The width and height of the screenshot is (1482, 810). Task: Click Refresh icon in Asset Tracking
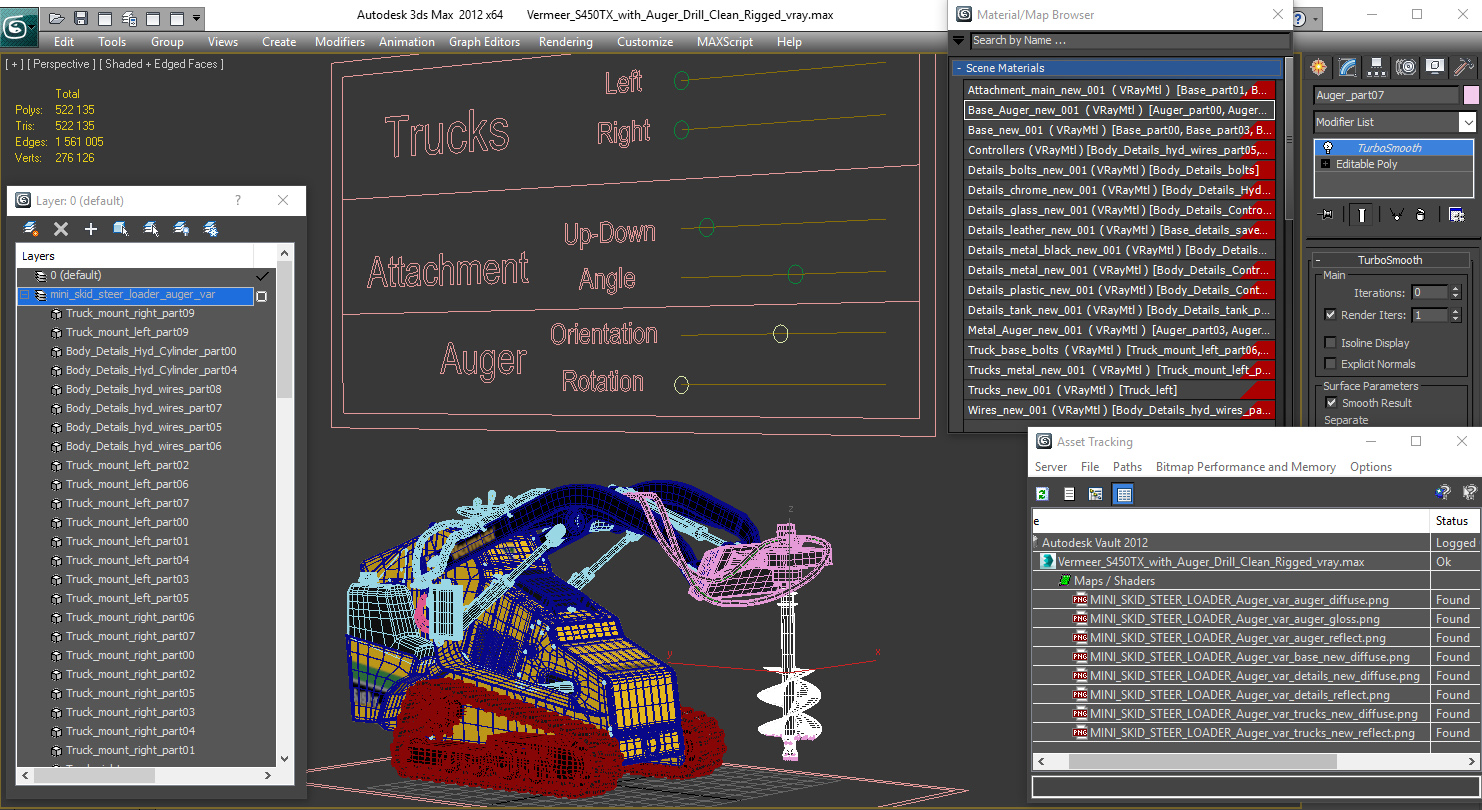[x=1042, y=494]
